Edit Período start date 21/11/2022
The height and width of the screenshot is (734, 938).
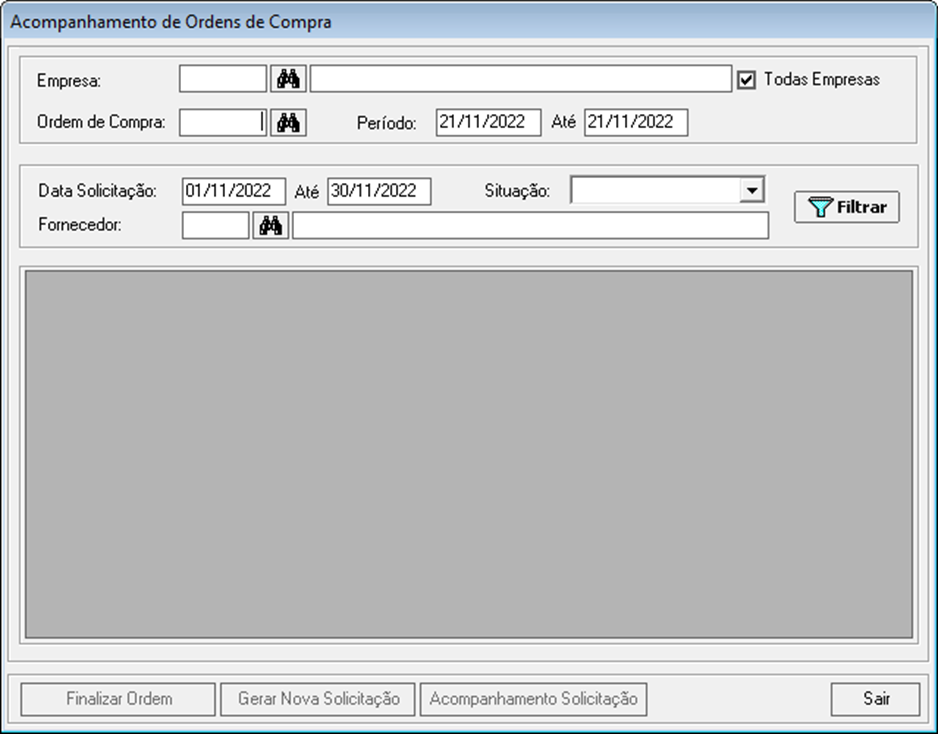pyautogui.click(x=488, y=122)
